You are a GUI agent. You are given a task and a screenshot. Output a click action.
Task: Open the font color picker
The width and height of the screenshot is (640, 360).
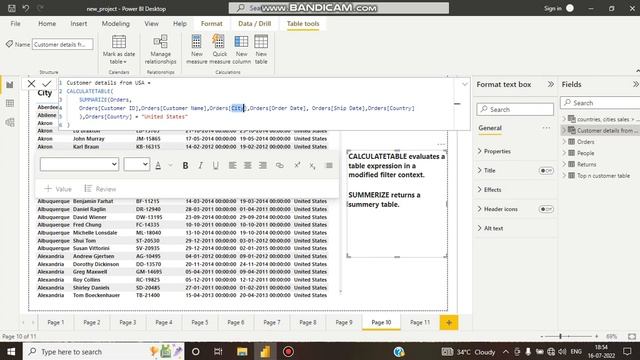(x=158, y=165)
